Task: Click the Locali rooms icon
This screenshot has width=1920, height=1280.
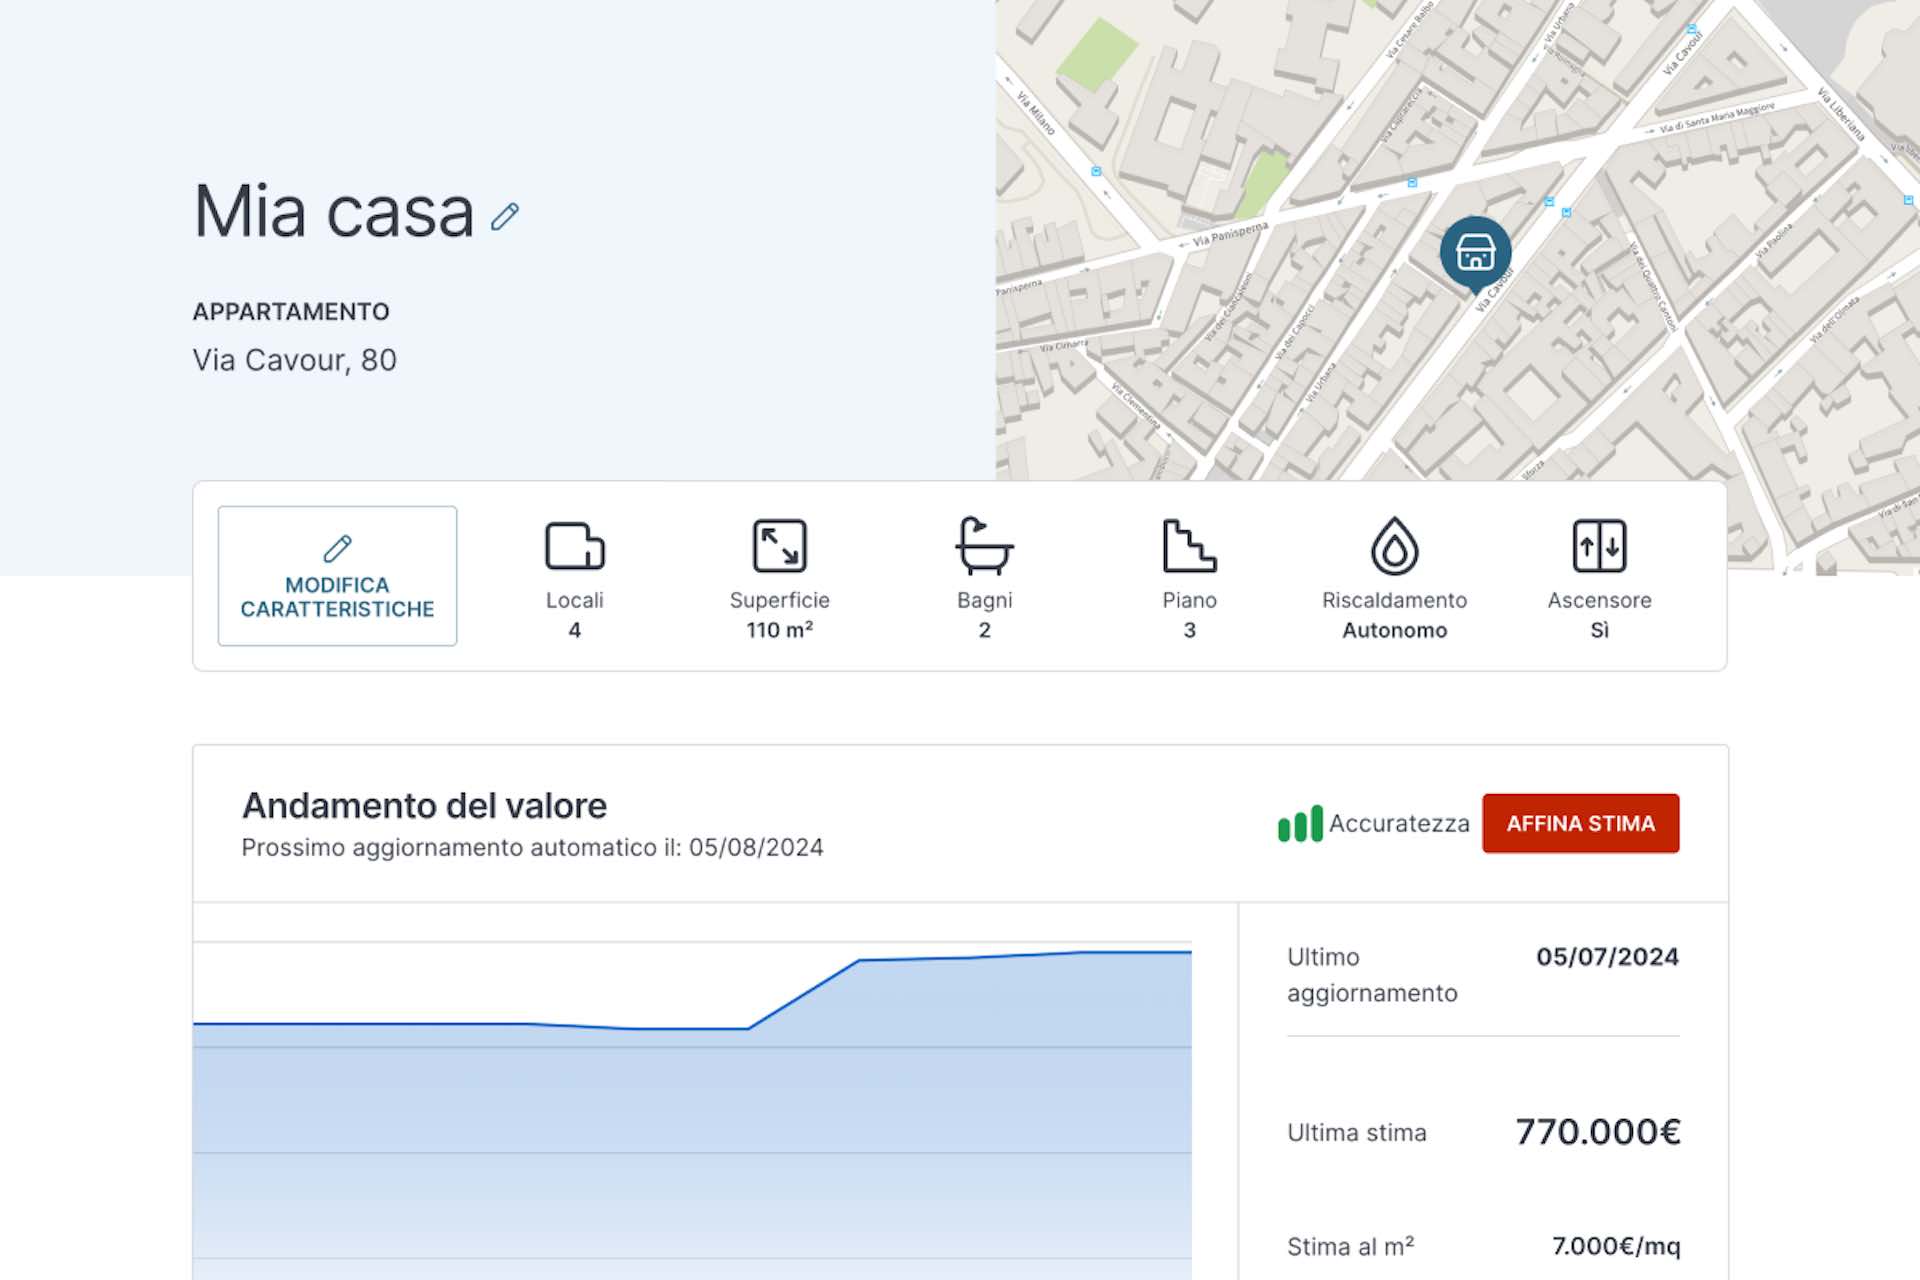Action: coord(574,546)
